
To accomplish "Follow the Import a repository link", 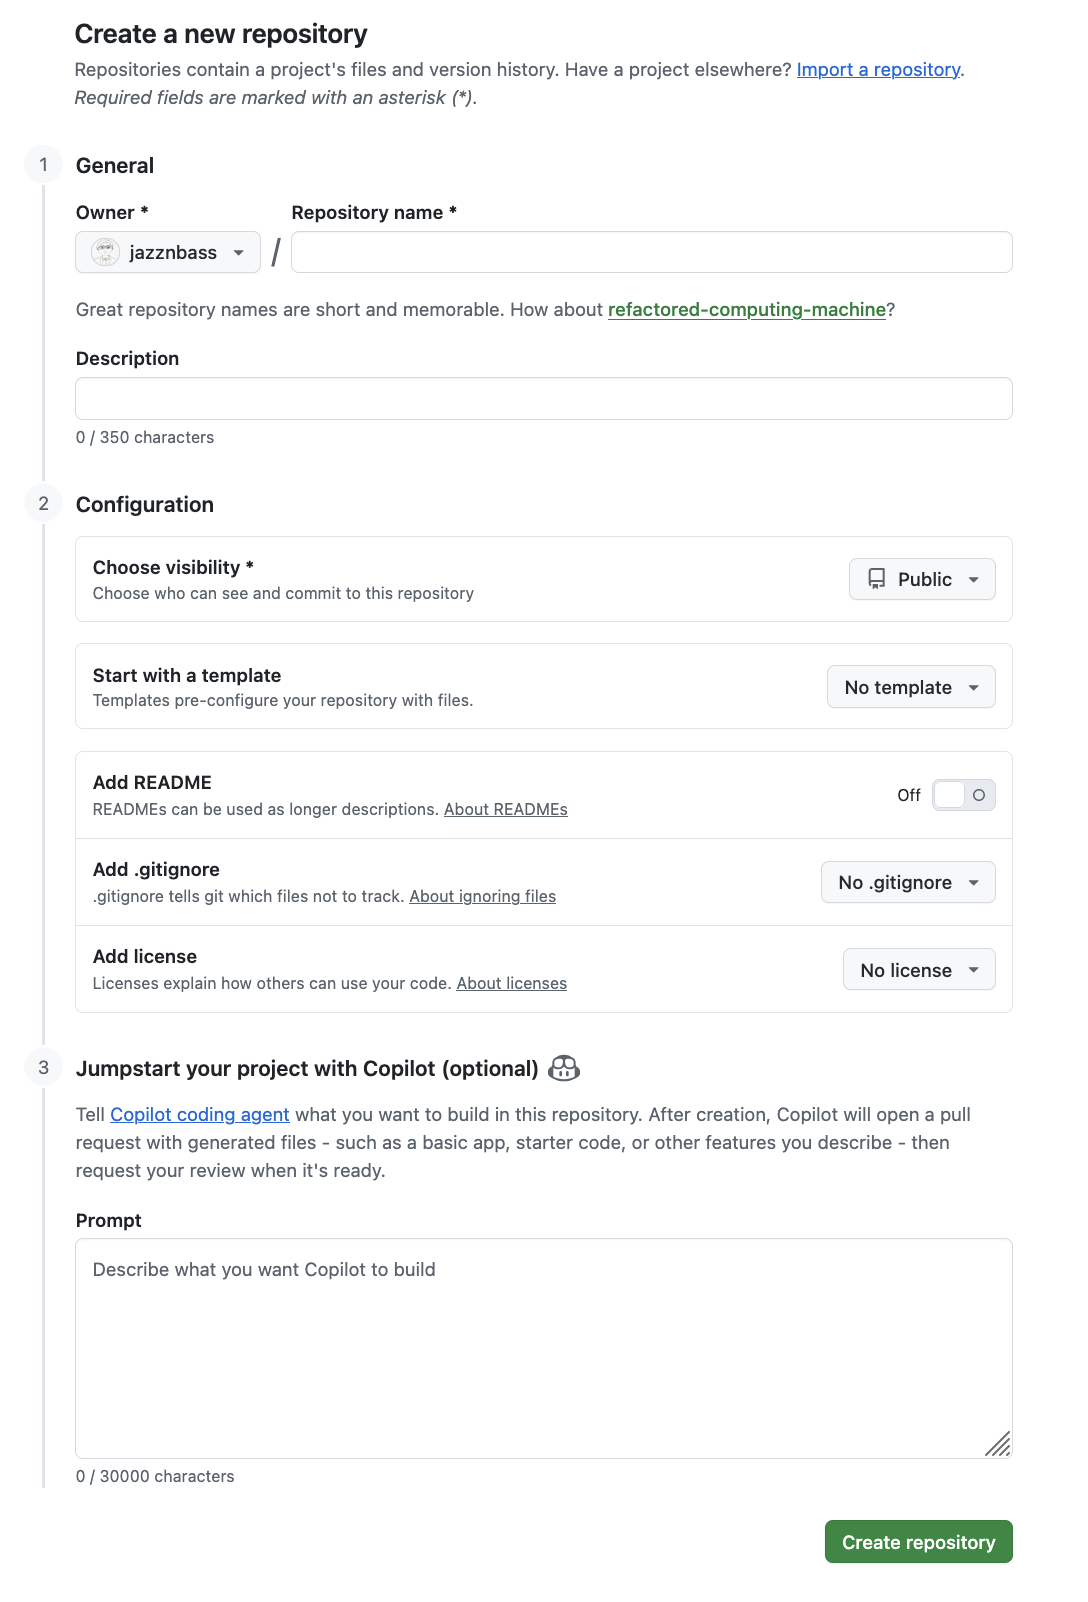I will (878, 70).
